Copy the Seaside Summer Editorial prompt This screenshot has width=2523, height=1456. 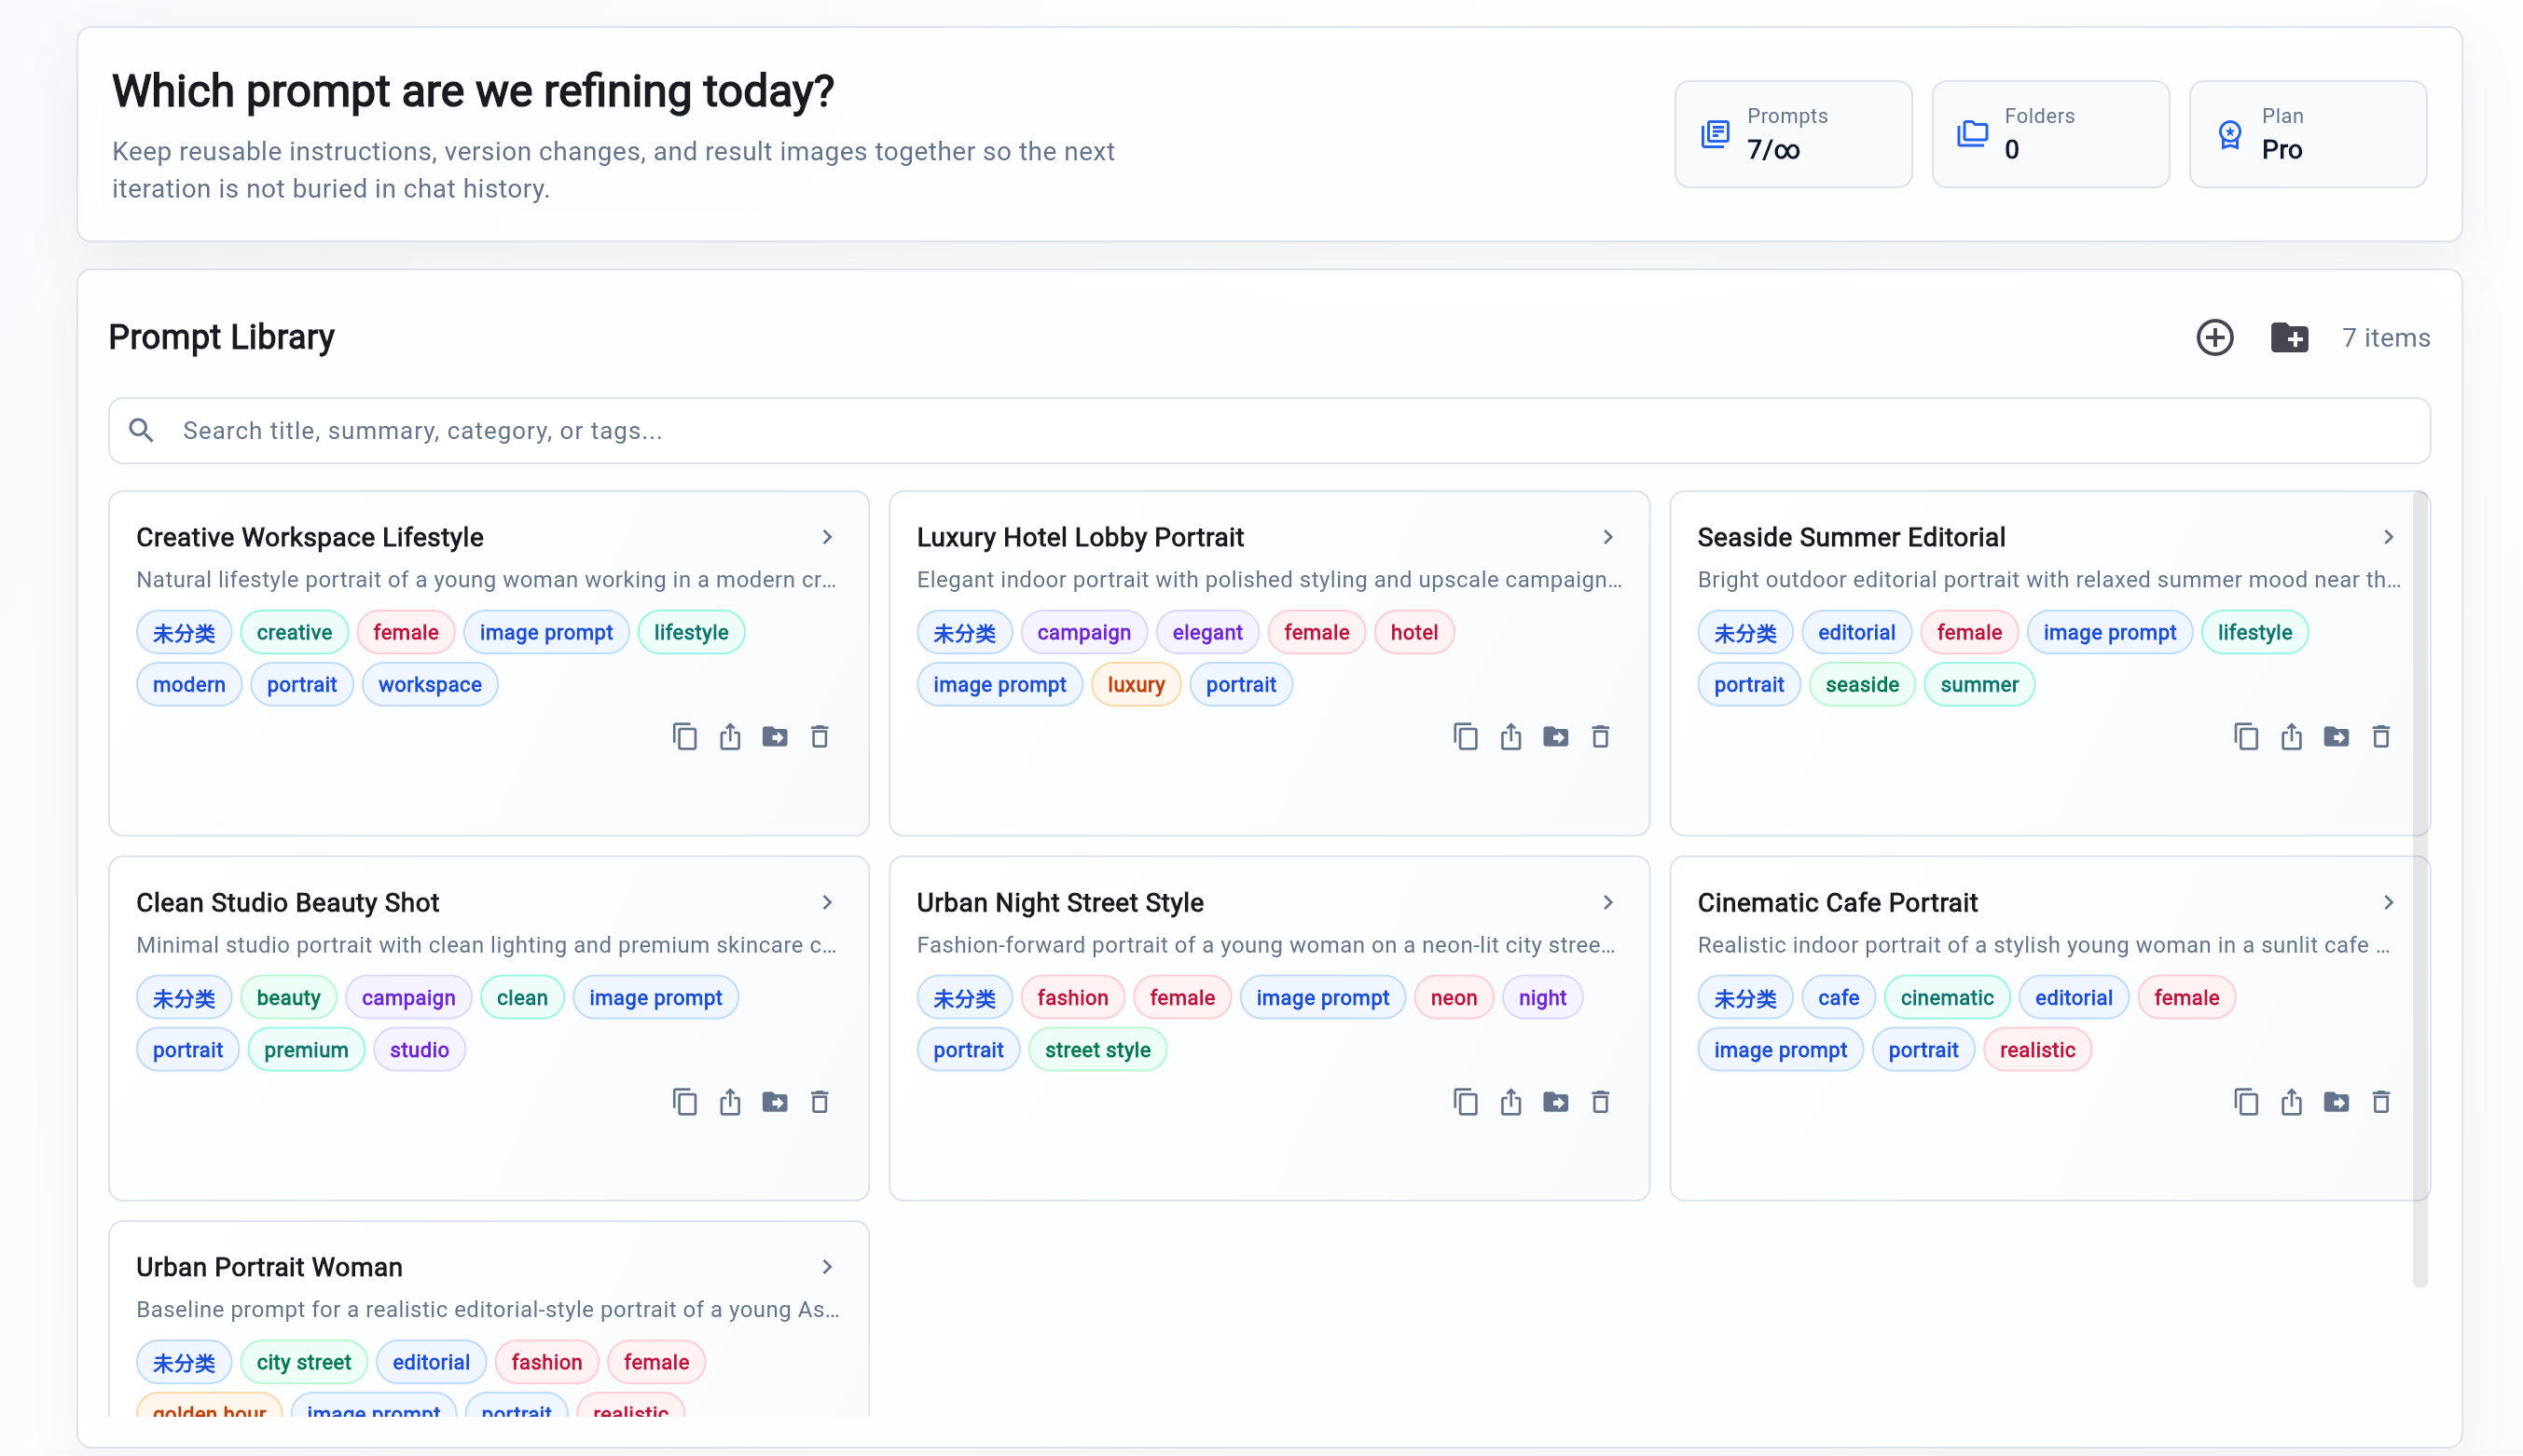click(x=2247, y=737)
